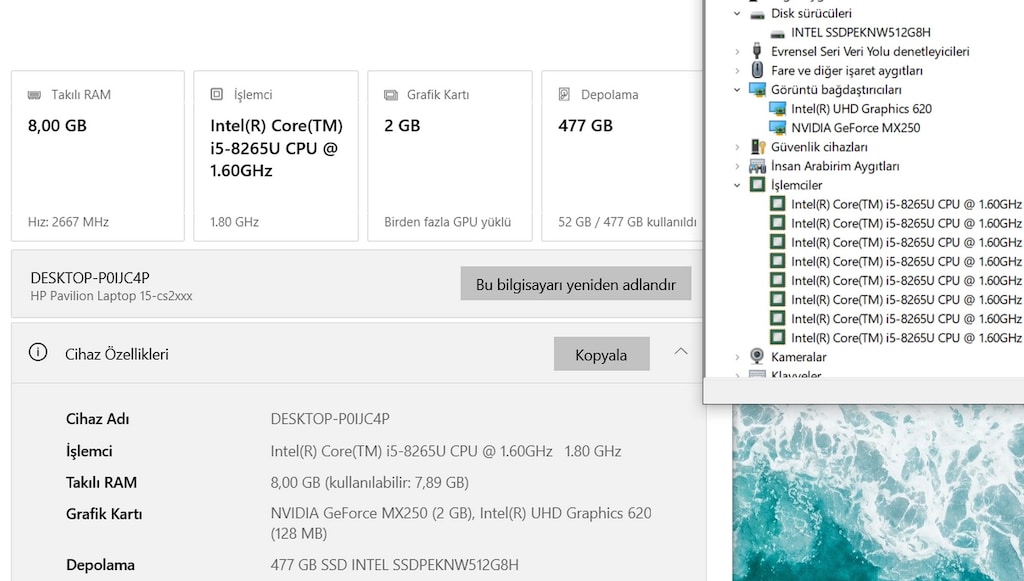Select the Disk sürücüleri drive icon
Image resolution: width=1024 pixels, height=581 pixels.
click(757, 14)
